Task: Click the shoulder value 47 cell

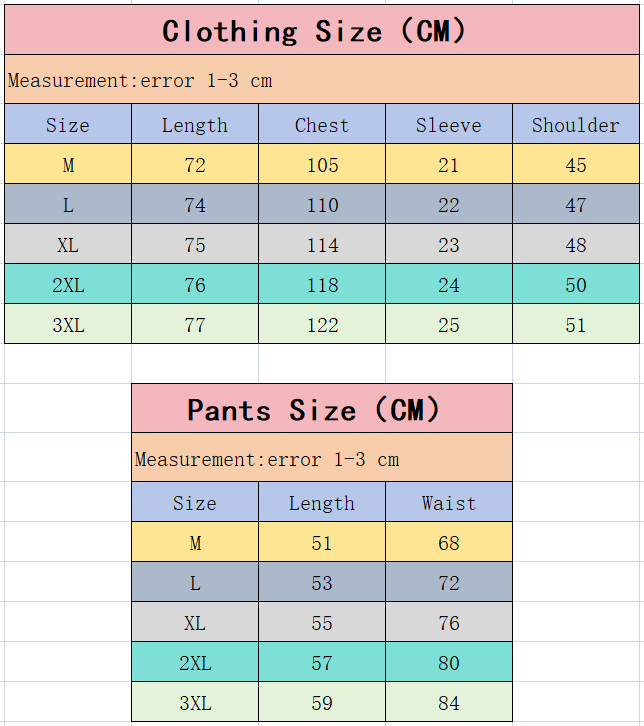Action: pyautogui.click(x=576, y=205)
